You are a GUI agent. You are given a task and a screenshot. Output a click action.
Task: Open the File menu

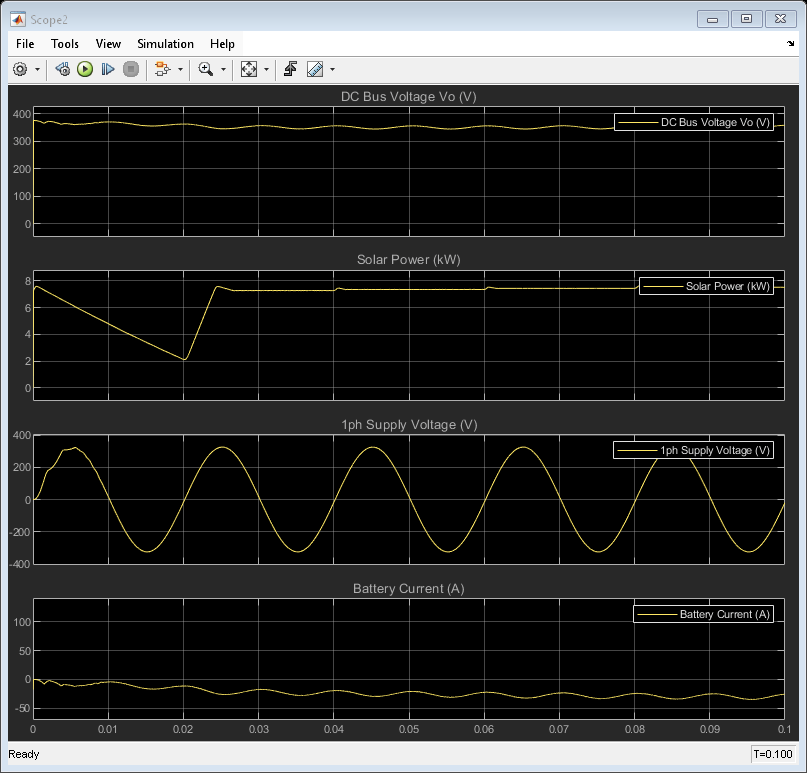click(25, 44)
